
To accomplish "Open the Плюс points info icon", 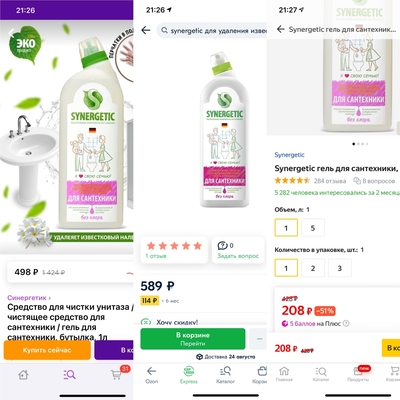I will pyautogui.click(x=346, y=323).
